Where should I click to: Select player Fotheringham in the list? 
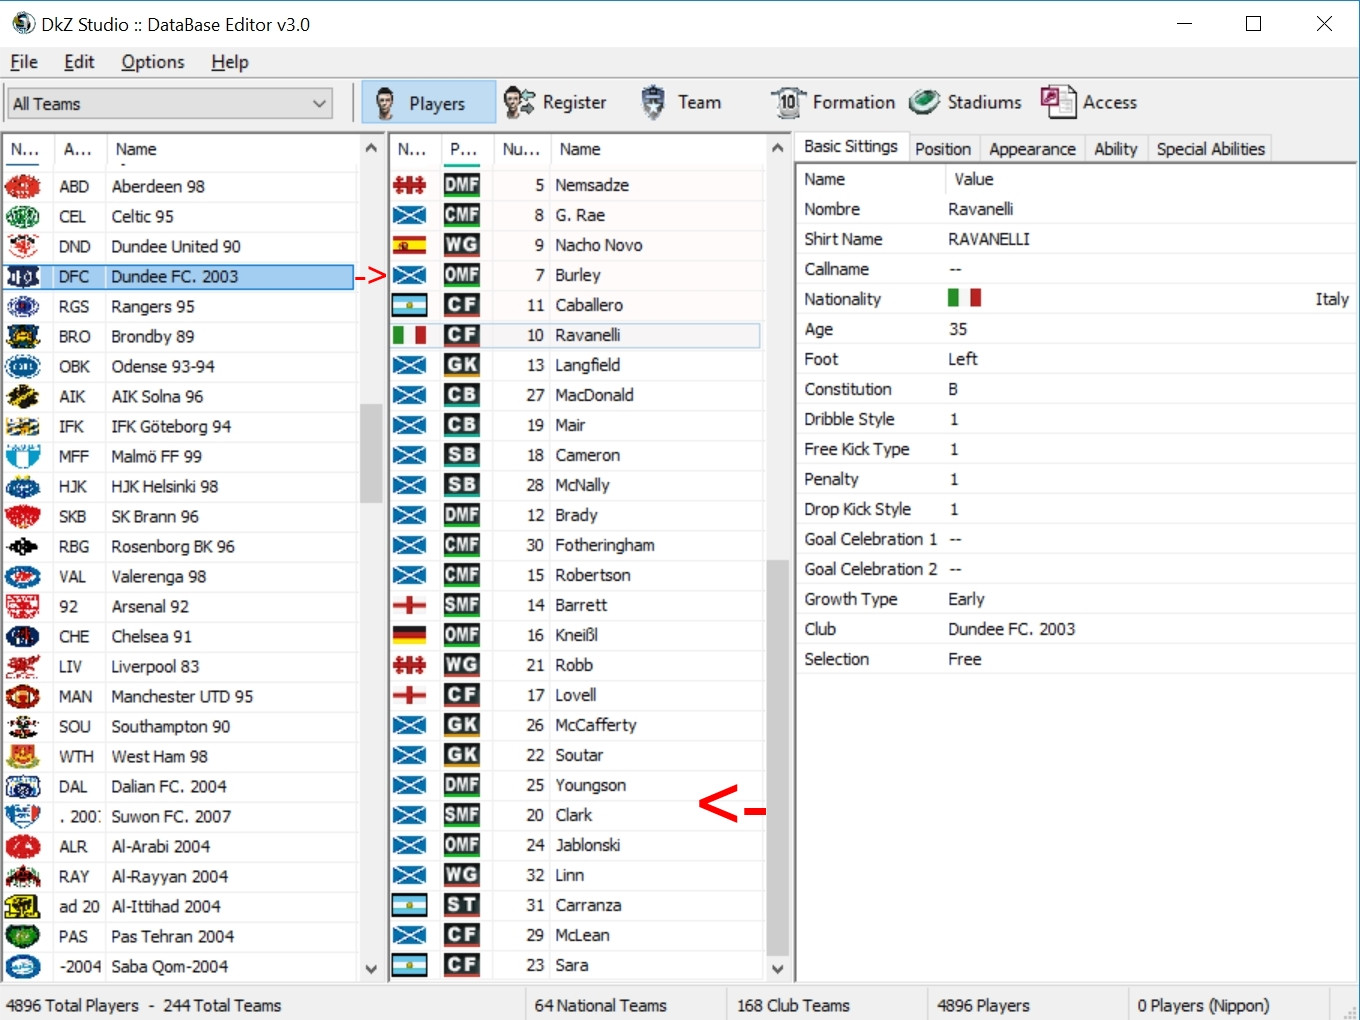point(575,545)
